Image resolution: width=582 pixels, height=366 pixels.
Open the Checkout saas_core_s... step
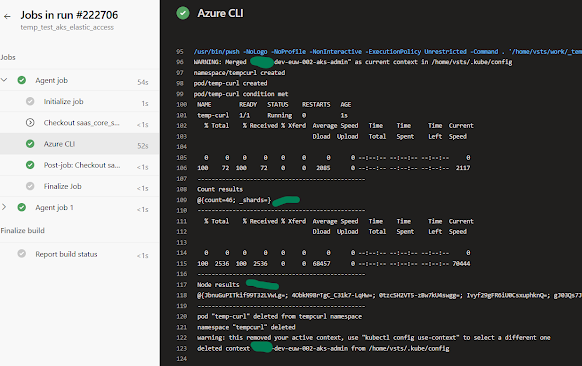click(80, 122)
